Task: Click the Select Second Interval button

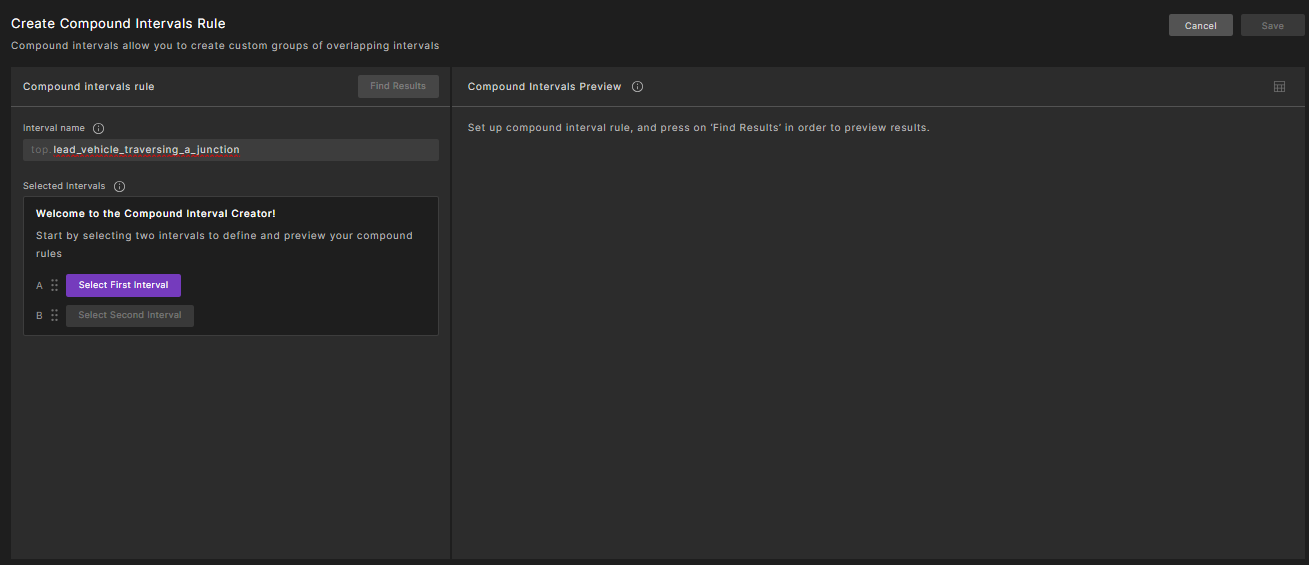Action: click(x=130, y=315)
